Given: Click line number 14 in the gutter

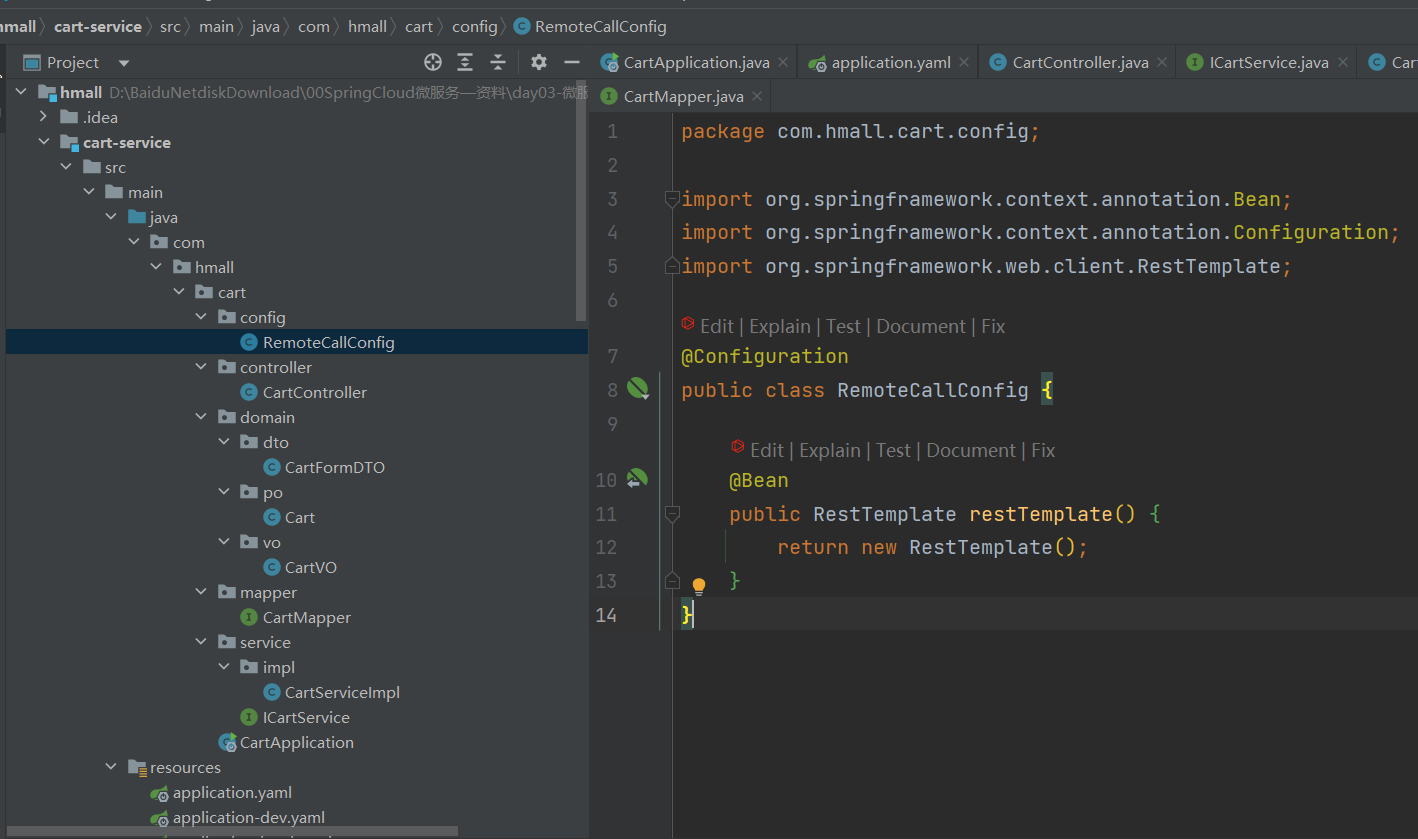Looking at the screenshot, I should (606, 614).
